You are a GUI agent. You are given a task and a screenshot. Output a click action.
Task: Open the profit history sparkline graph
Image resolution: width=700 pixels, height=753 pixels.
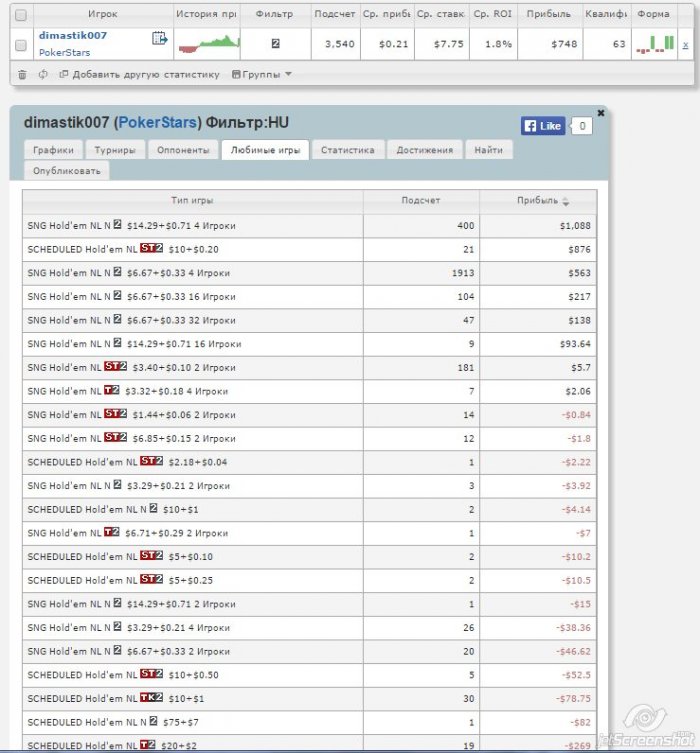209,43
